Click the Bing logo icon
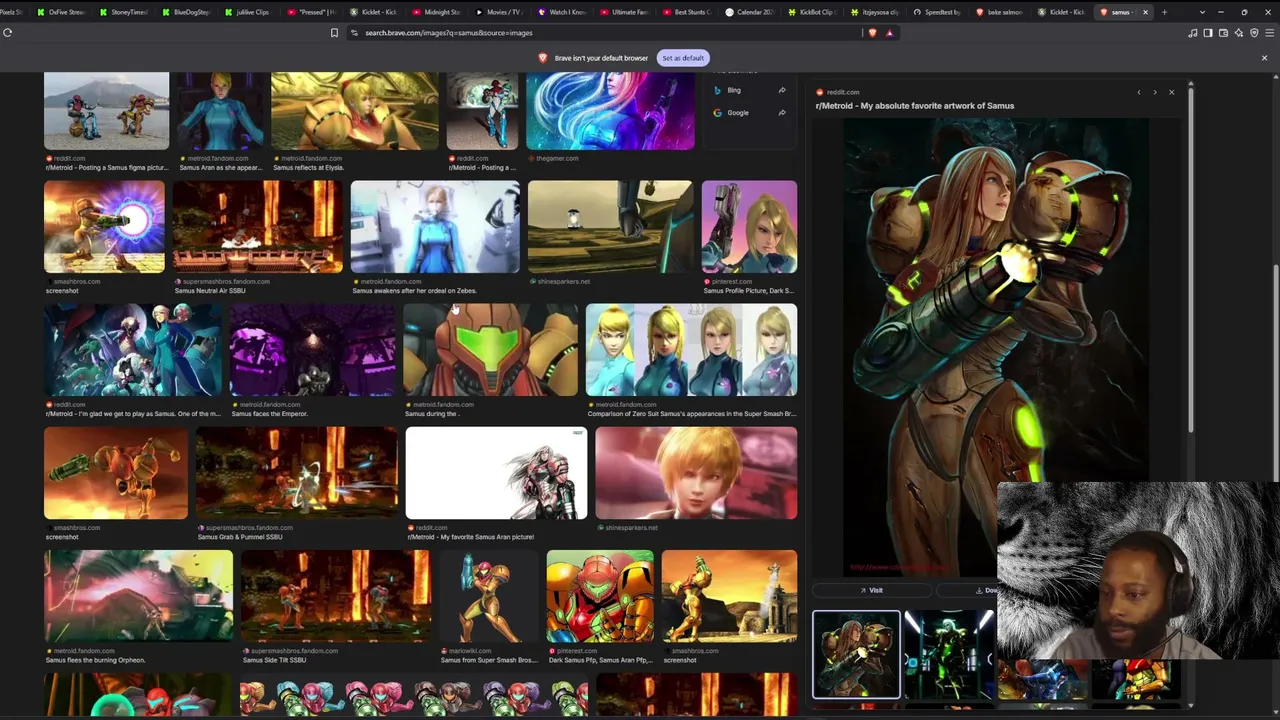Viewport: 1280px width, 720px height. 717,90
